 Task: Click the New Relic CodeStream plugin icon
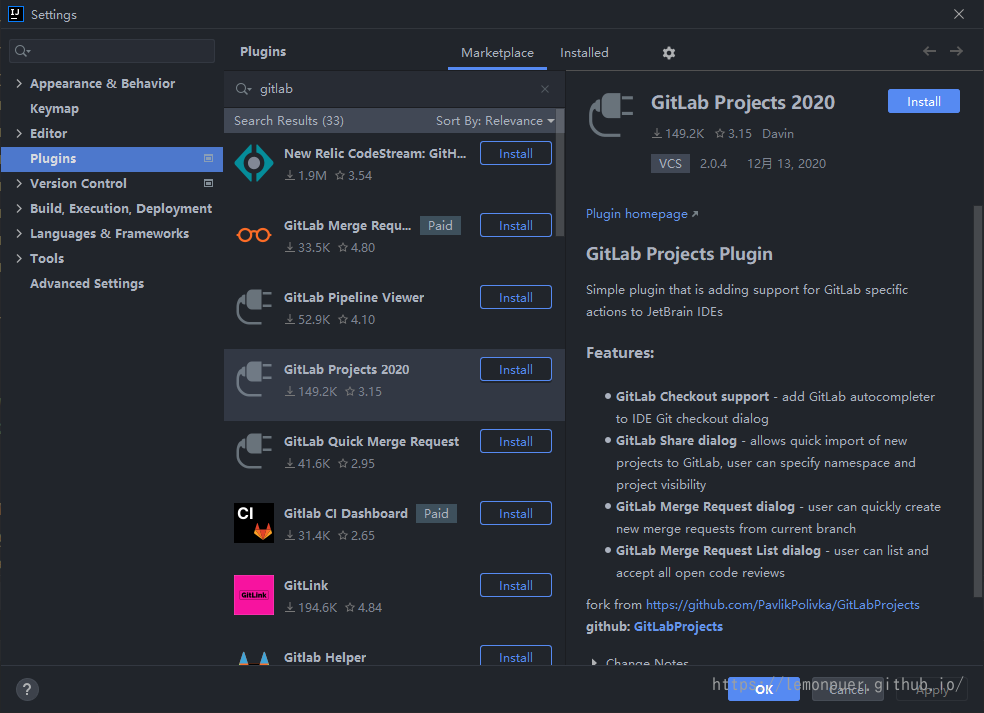(254, 163)
